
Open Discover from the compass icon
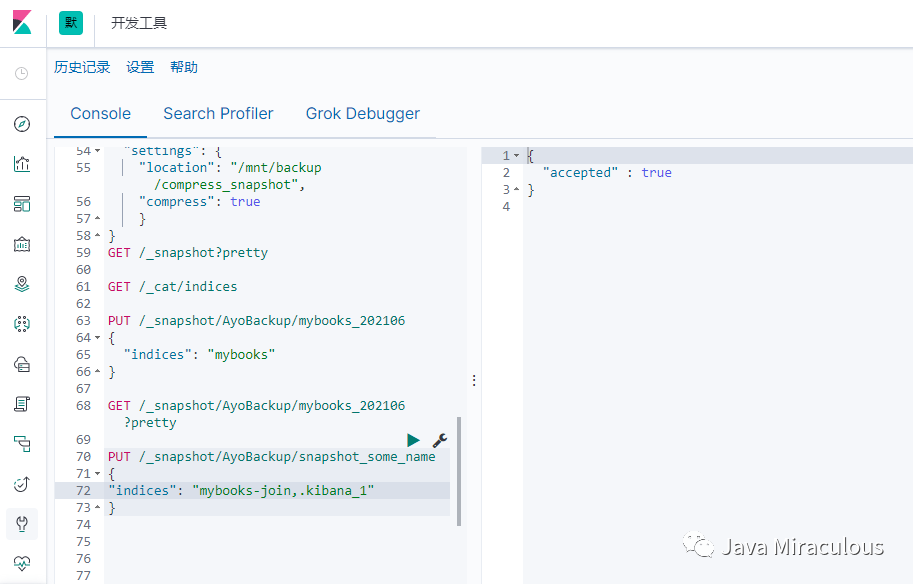pos(22,124)
